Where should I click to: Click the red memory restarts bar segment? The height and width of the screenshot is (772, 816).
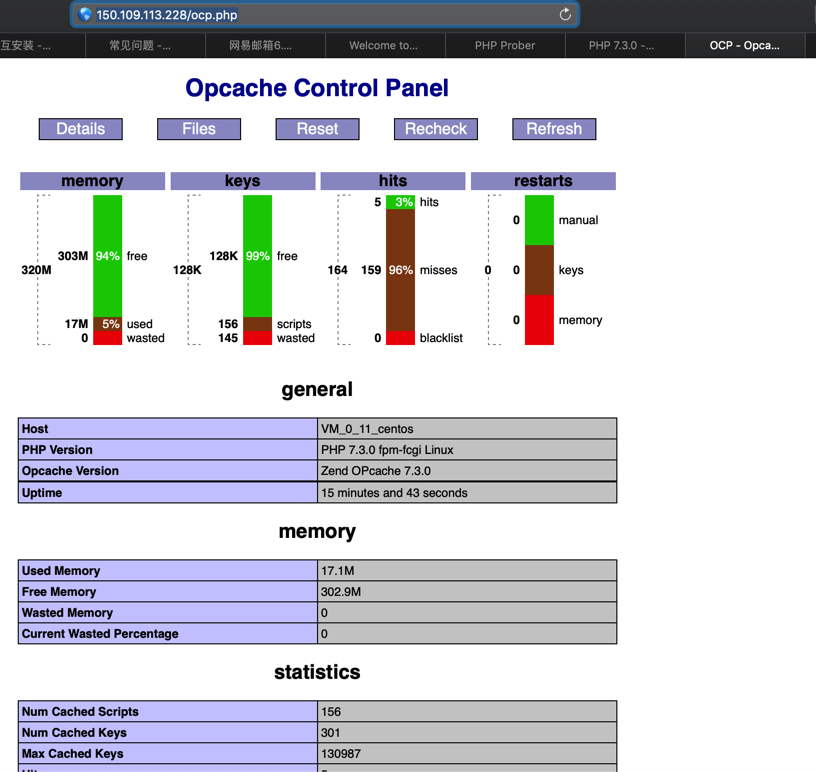point(539,320)
